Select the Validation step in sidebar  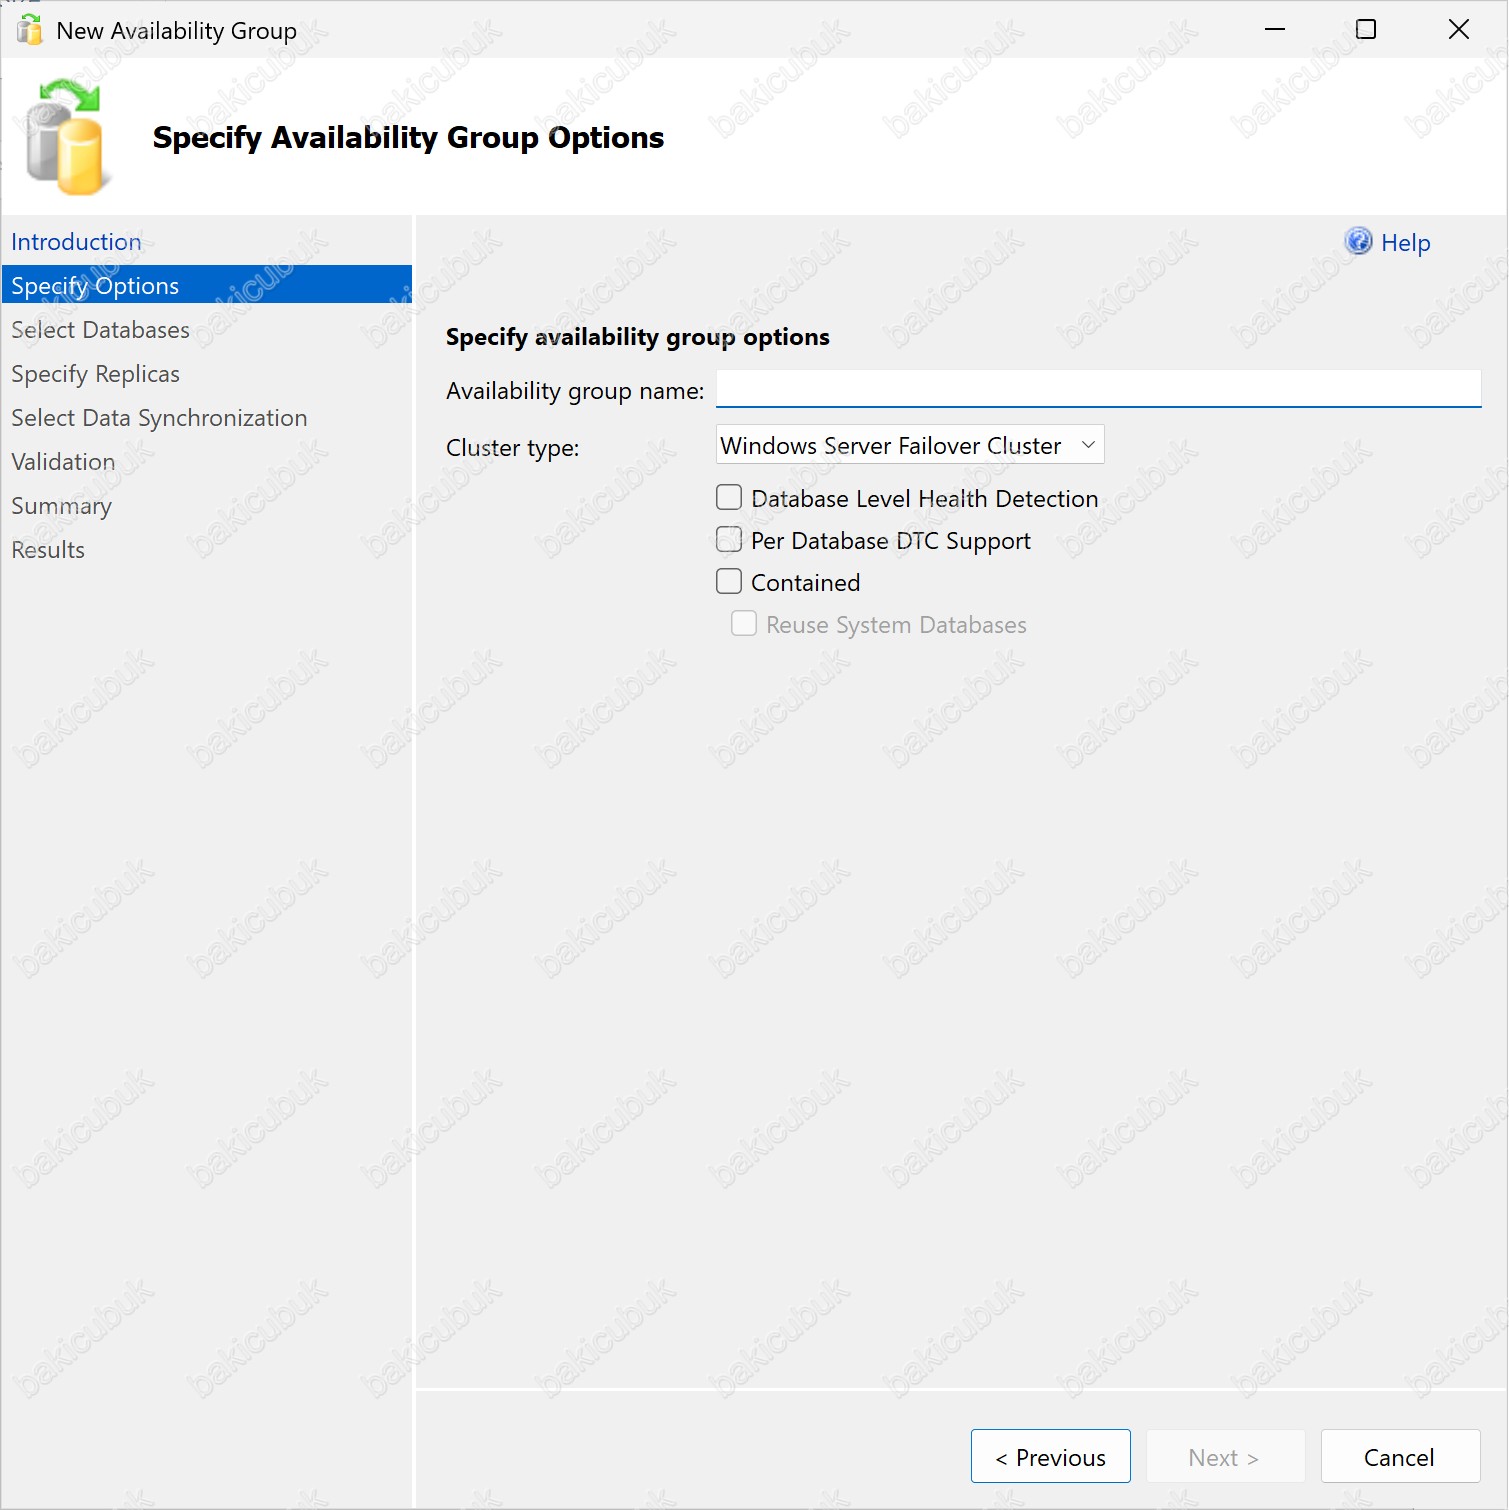click(x=63, y=462)
